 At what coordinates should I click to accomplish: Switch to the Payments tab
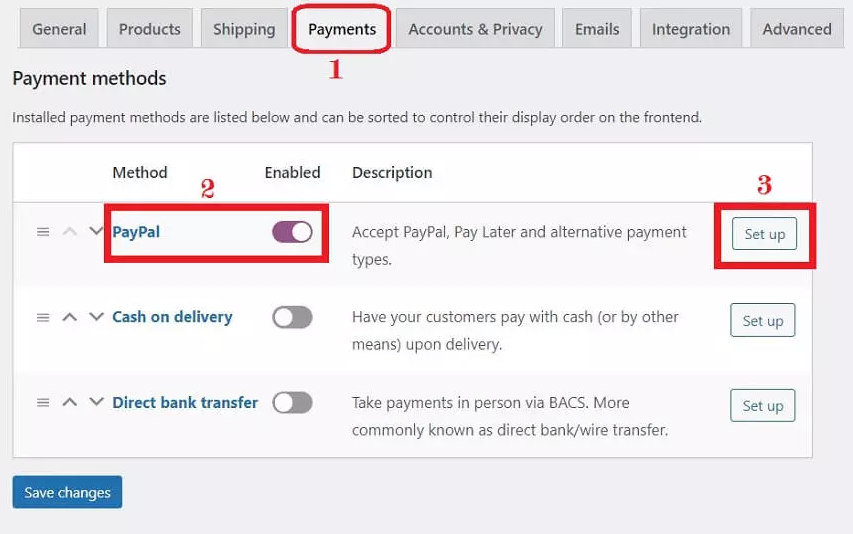point(342,29)
